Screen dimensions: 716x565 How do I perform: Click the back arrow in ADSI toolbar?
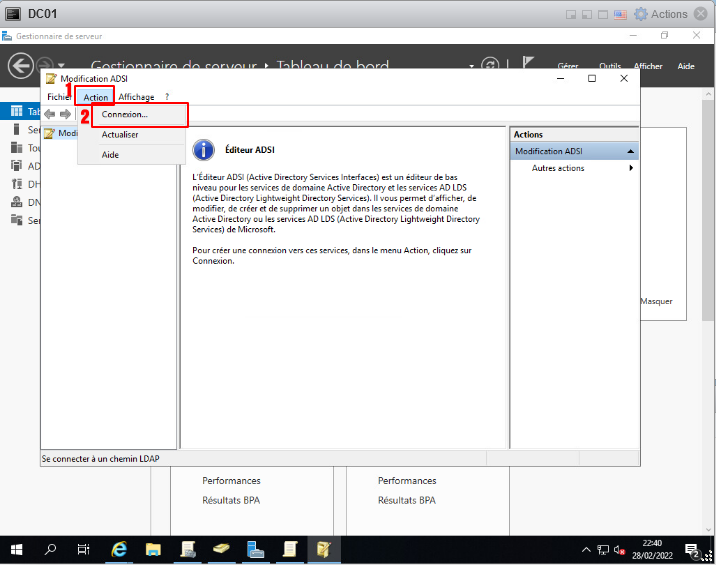pos(50,115)
